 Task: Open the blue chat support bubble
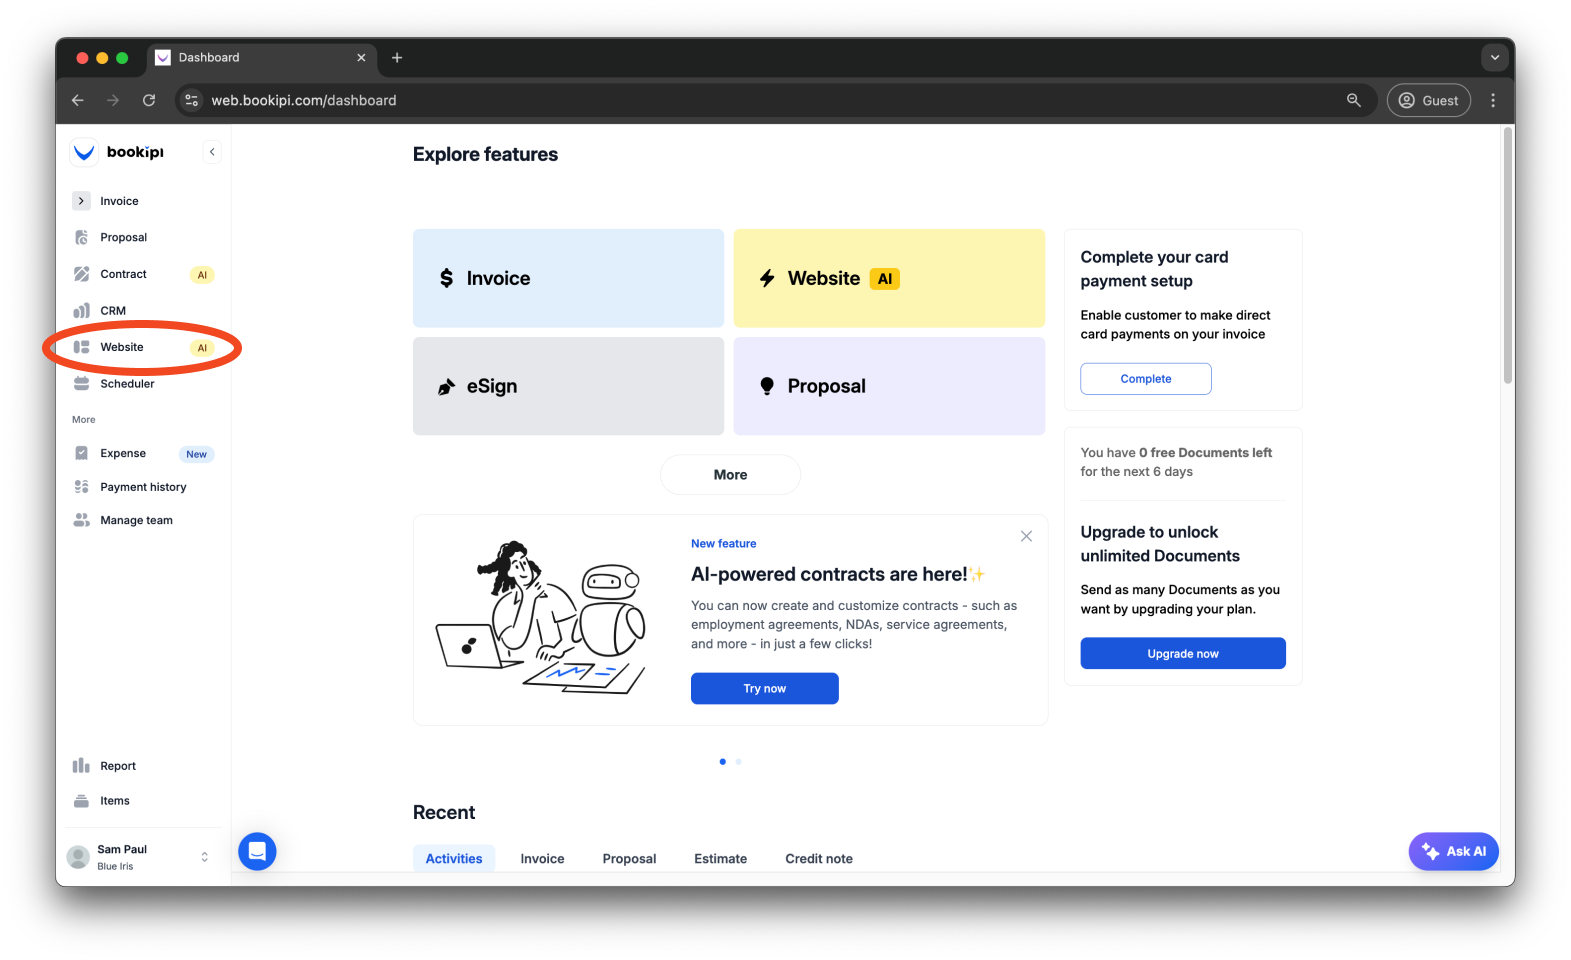[257, 851]
